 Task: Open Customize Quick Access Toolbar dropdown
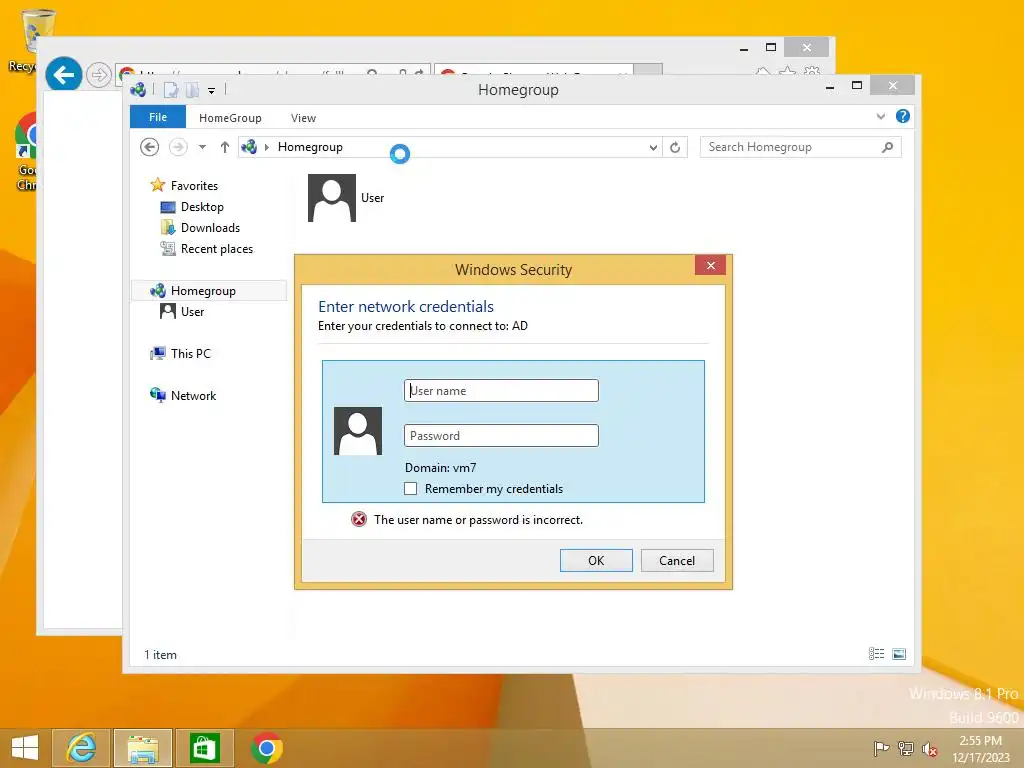212,91
